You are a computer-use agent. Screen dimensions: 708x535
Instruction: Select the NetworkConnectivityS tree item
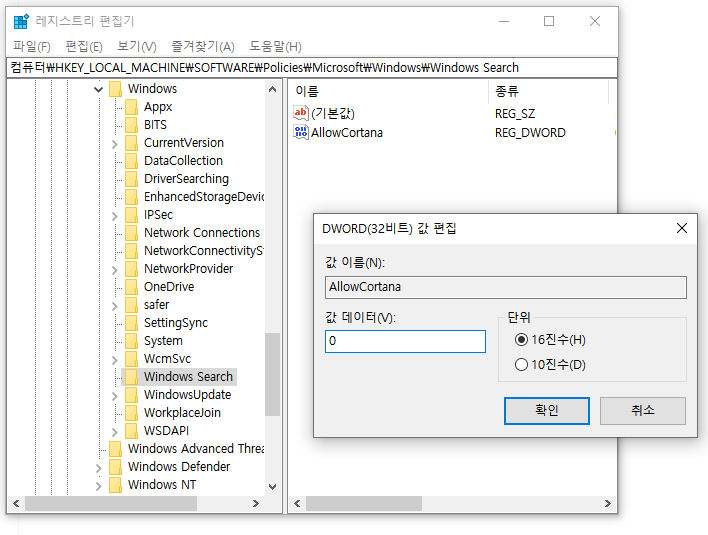point(204,251)
